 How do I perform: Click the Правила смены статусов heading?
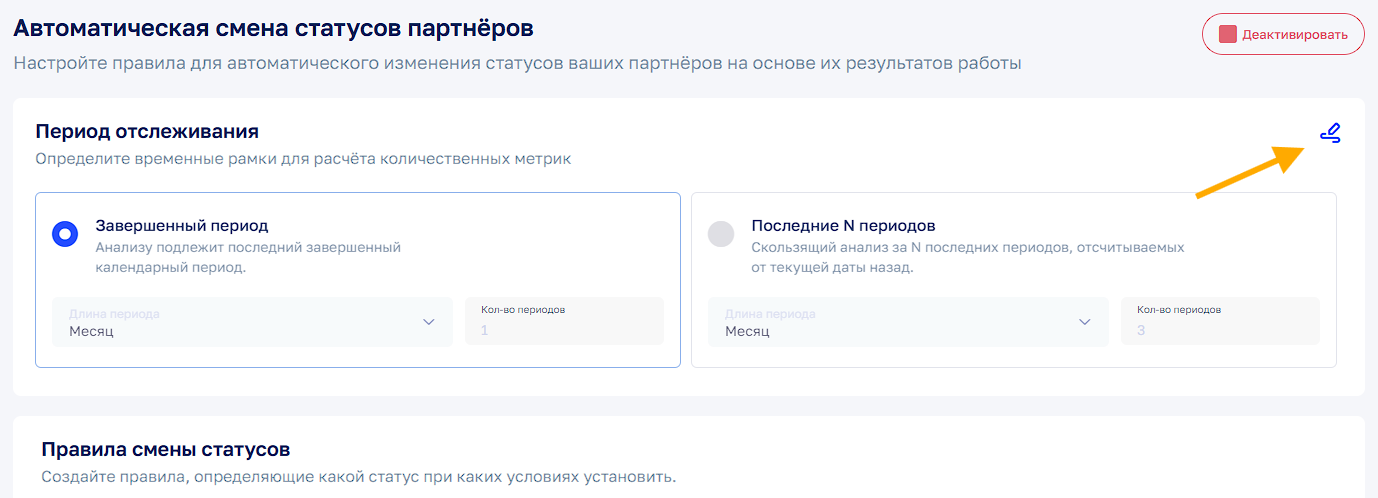point(166,449)
